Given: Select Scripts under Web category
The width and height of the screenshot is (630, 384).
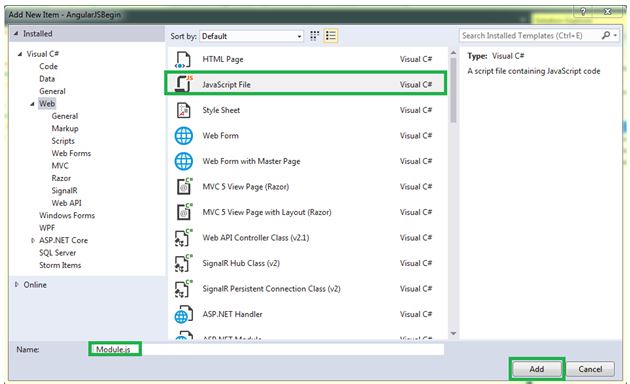Looking at the screenshot, I should [63, 141].
